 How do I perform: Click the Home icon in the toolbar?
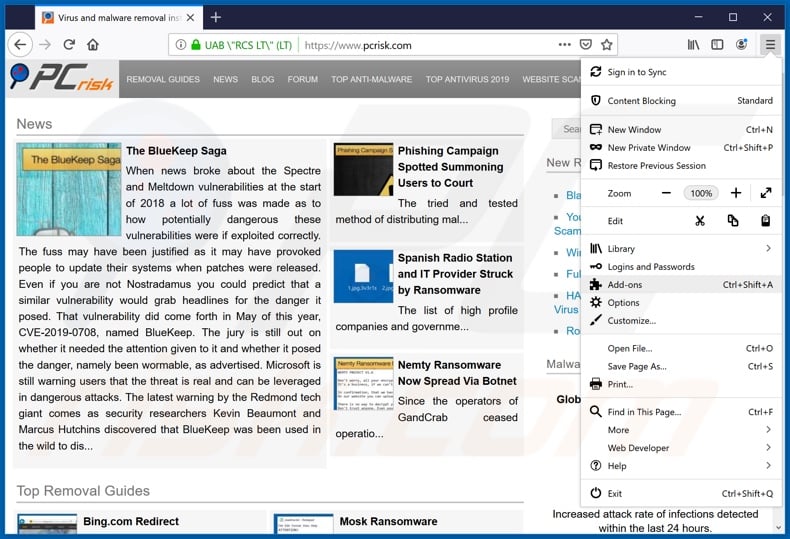pyautogui.click(x=93, y=45)
